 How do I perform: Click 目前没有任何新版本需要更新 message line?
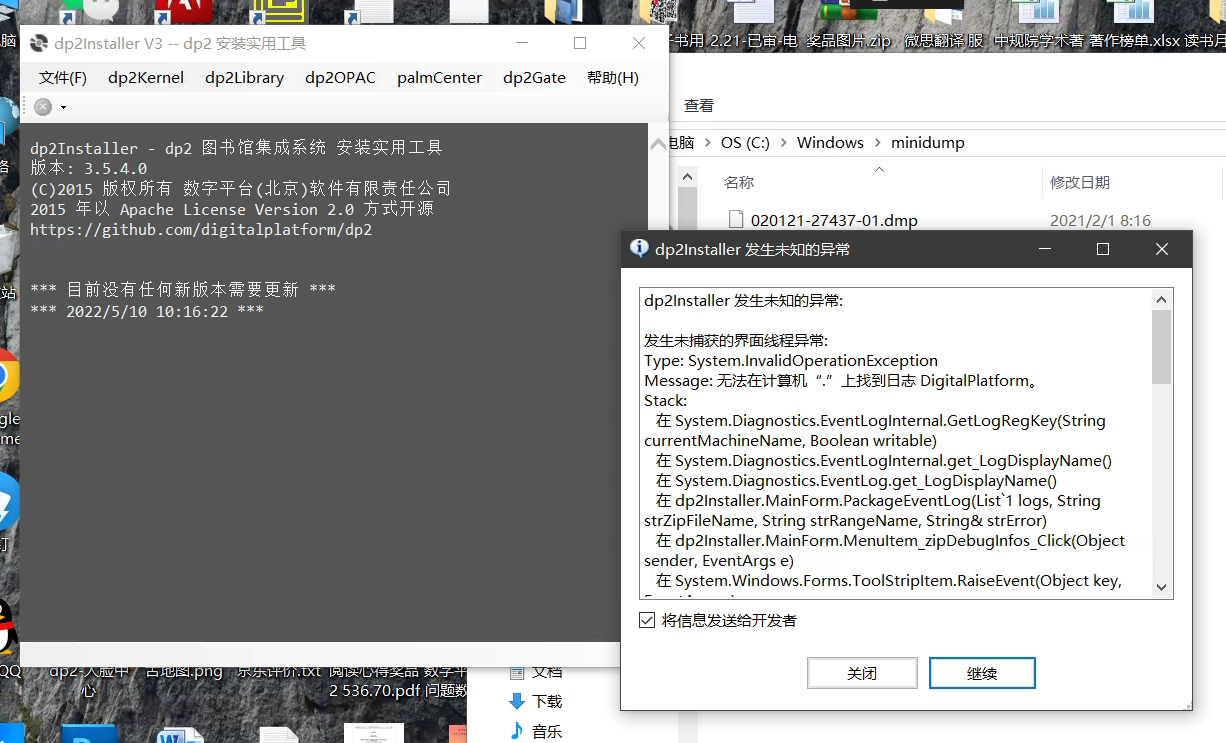pos(183,289)
